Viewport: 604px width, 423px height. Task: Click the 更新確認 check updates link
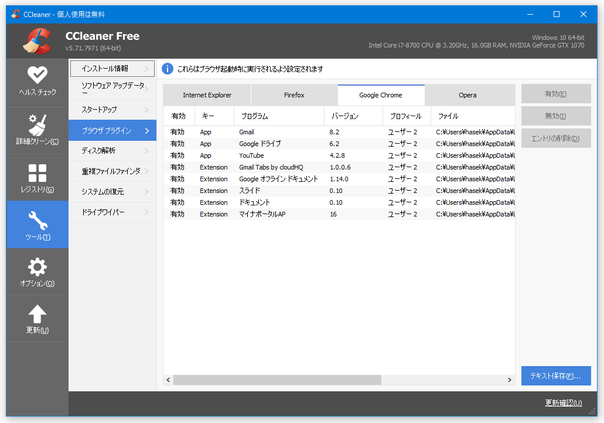(x=563, y=403)
